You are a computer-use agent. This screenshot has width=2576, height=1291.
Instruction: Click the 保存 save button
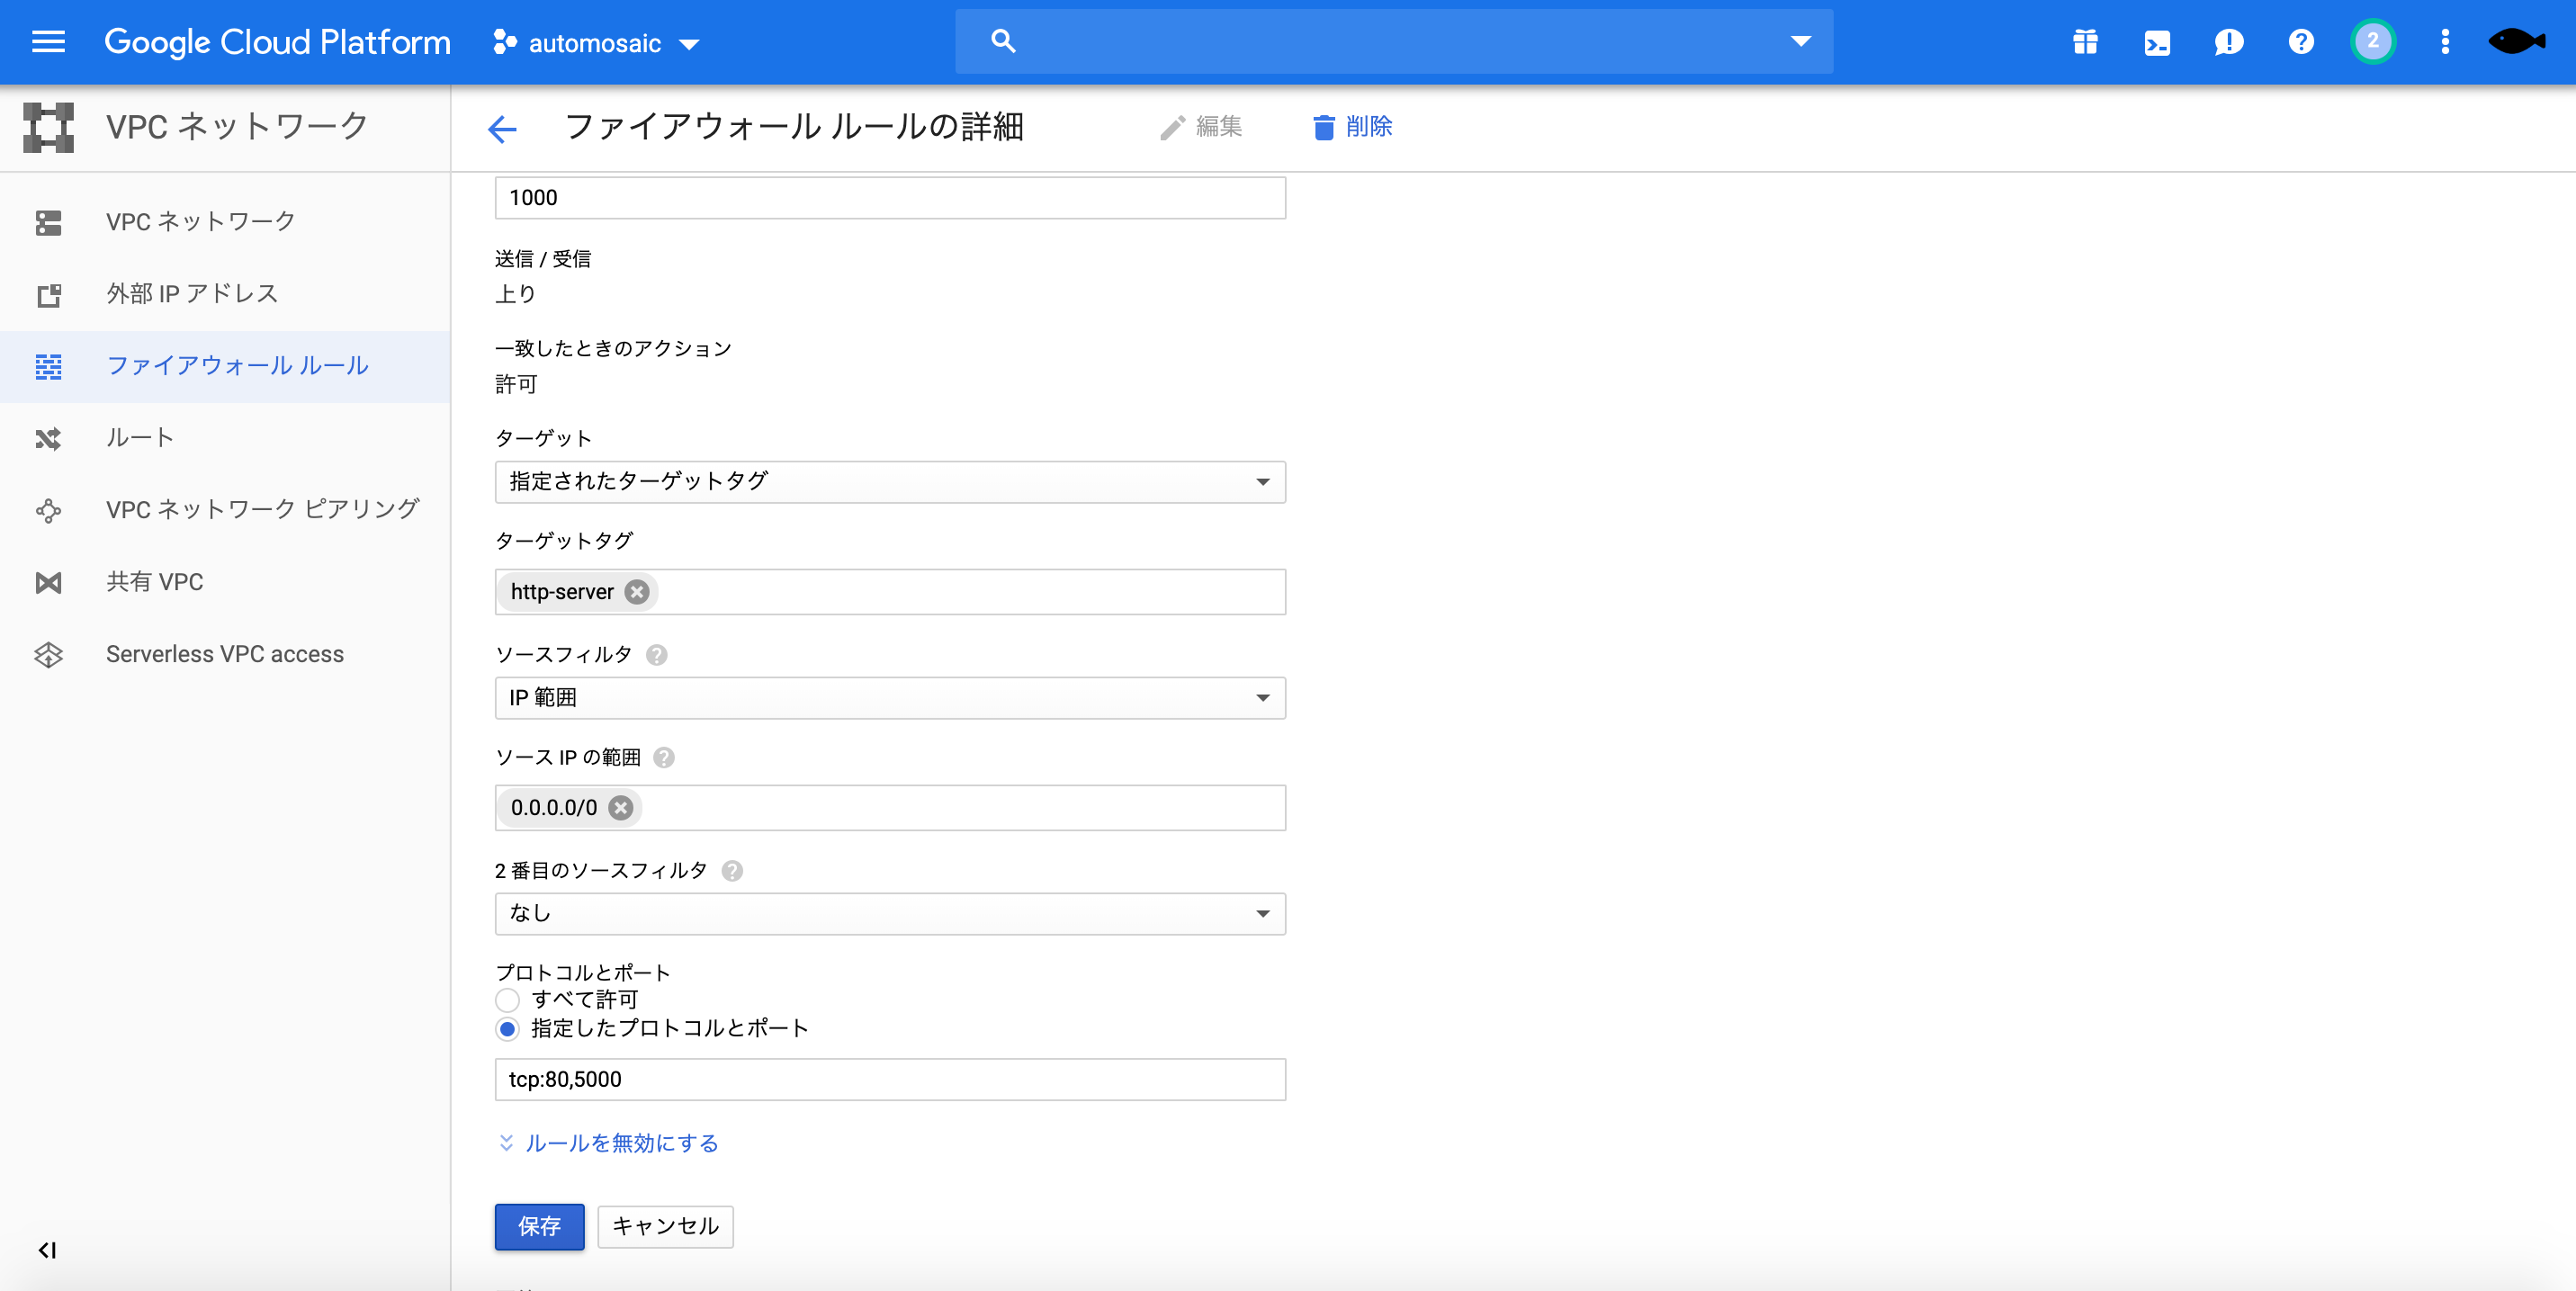coord(539,1227)
